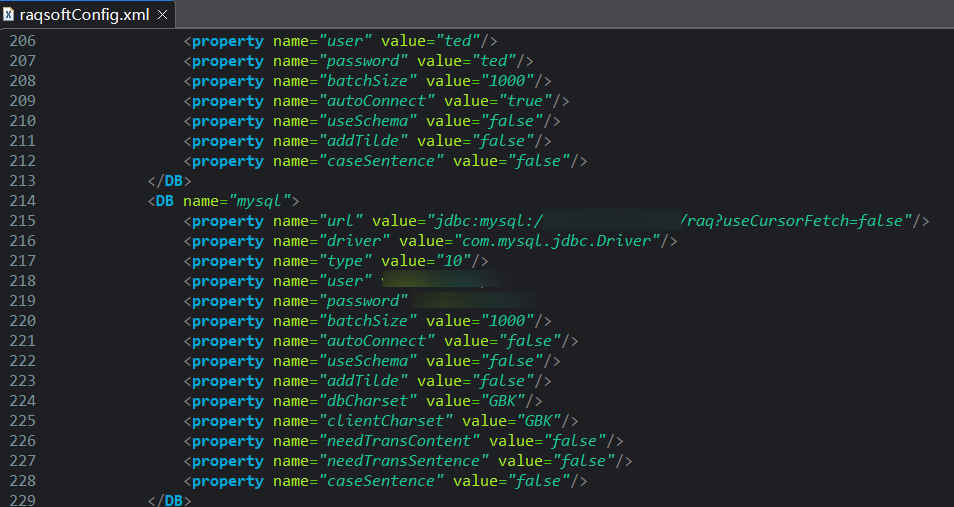Click line number 228
This screenshot has width=954, height=507.
[23, 481]
